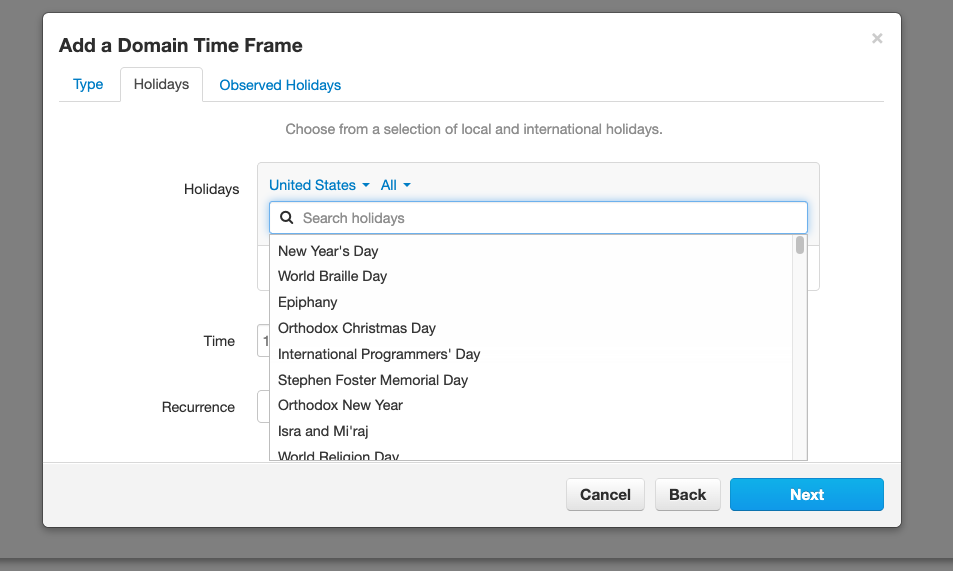Switch to the Type tab
Screen dimensions: 953x571
click(88, 85)
